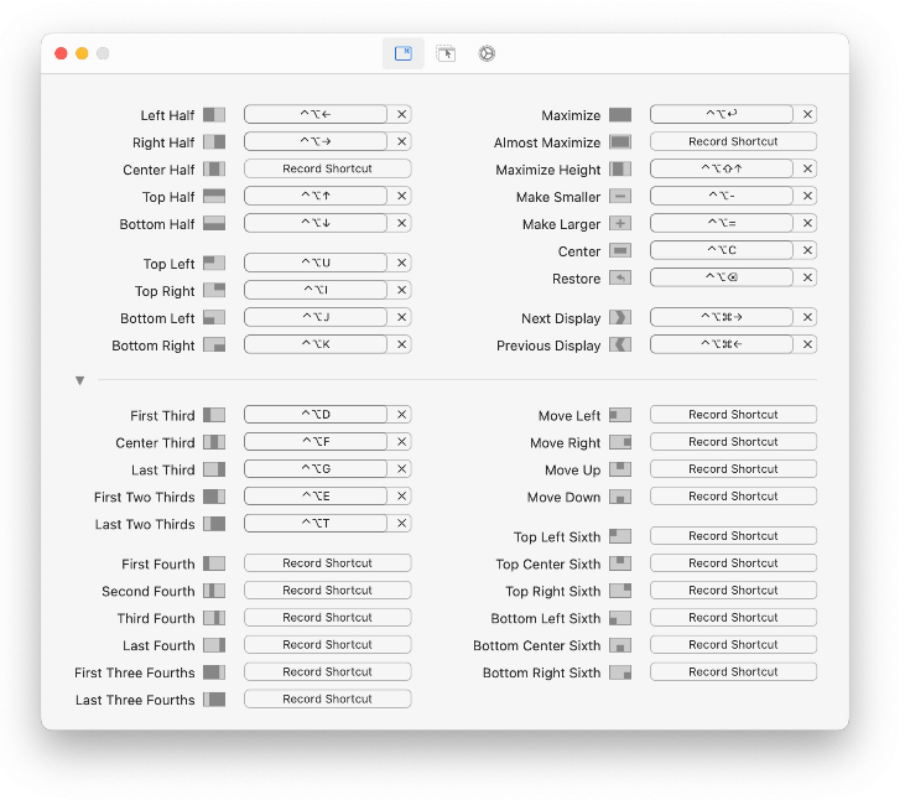905x800 pixels.
Task: Record a shortcut for Bottom Center Sixth
Action: (733, 645)
